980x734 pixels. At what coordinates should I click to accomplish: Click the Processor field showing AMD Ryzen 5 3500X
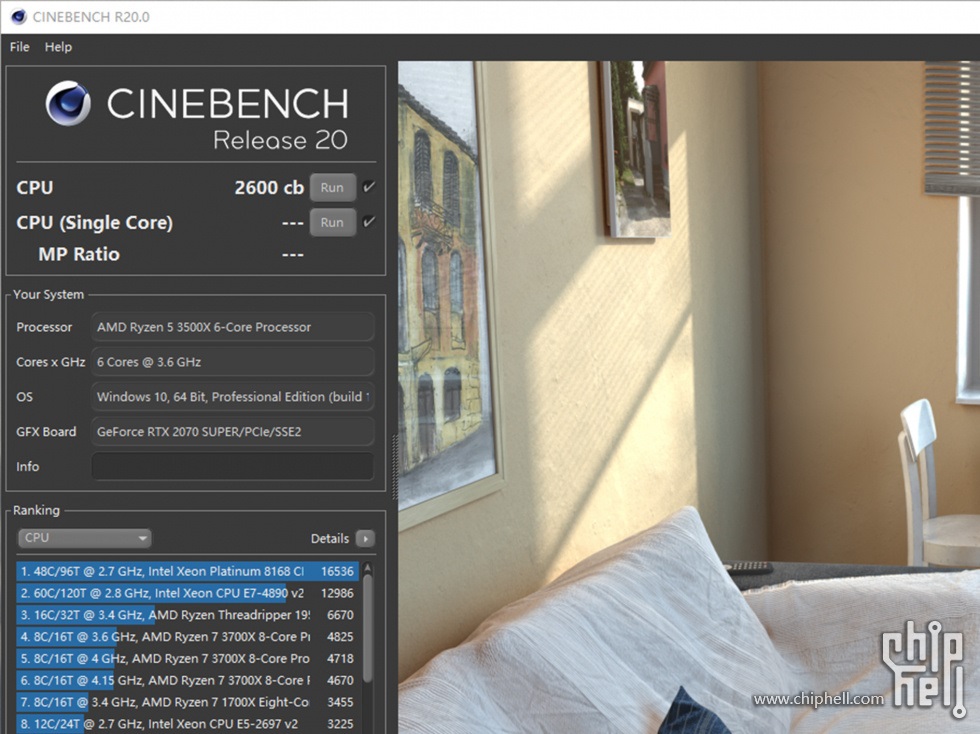pos(232,327)
